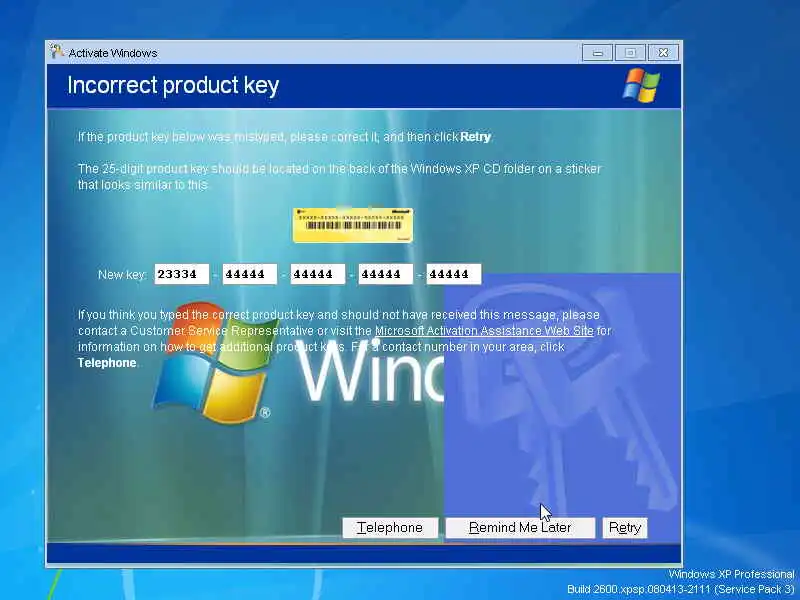Click the yellow product key sticker image
The width and height of the screenshot is (800, 600).
353,225
